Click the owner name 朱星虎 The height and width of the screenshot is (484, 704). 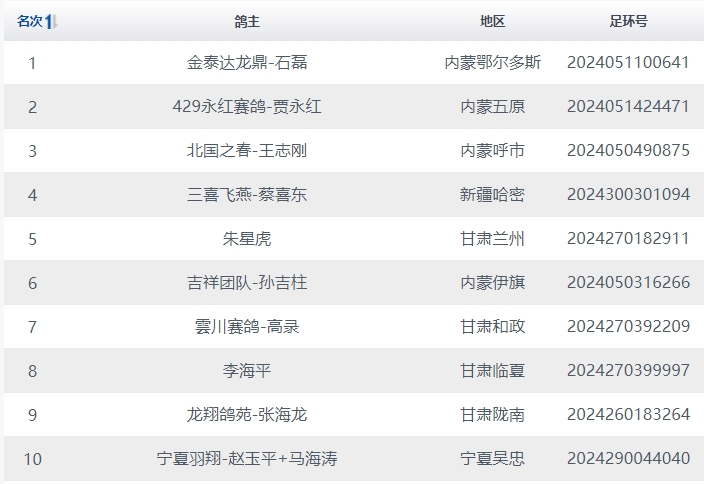[x=247, y=239]
